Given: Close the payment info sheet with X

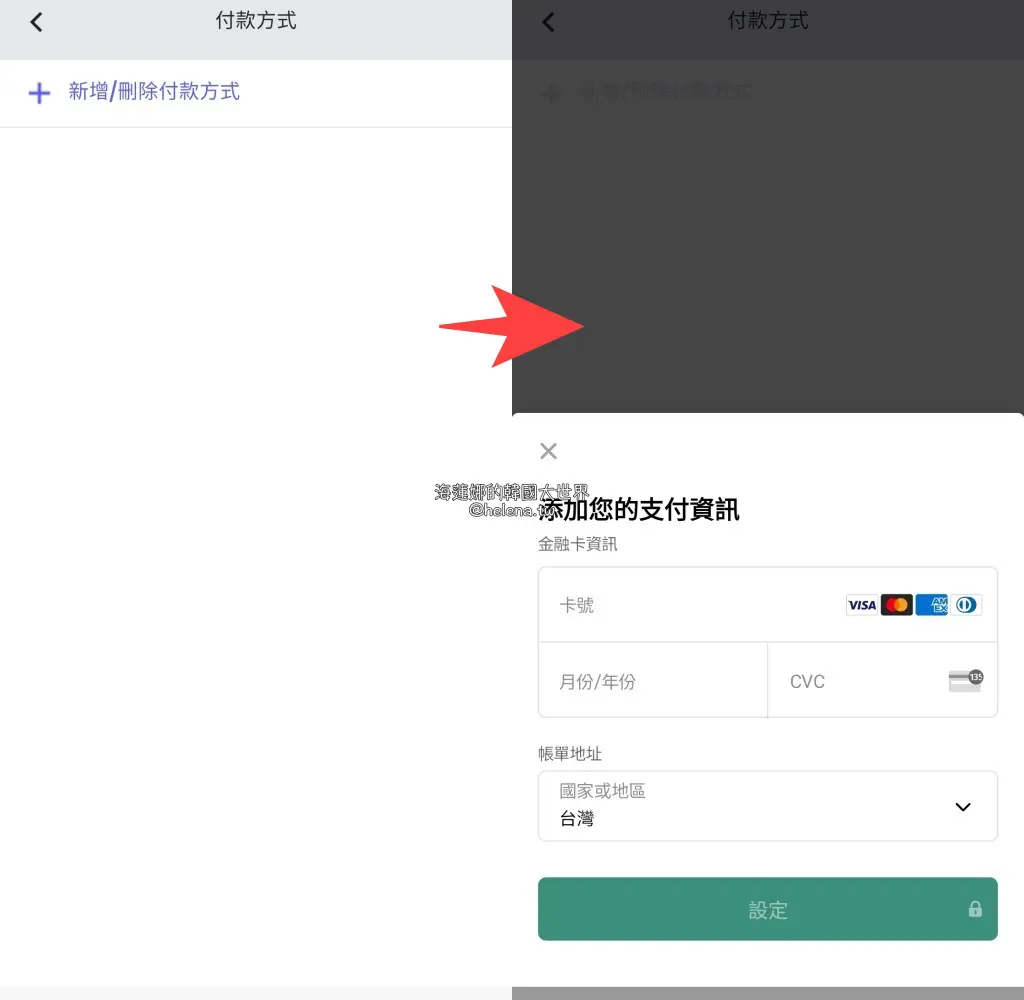Looking at the screenshot, I should coord(548,451).
